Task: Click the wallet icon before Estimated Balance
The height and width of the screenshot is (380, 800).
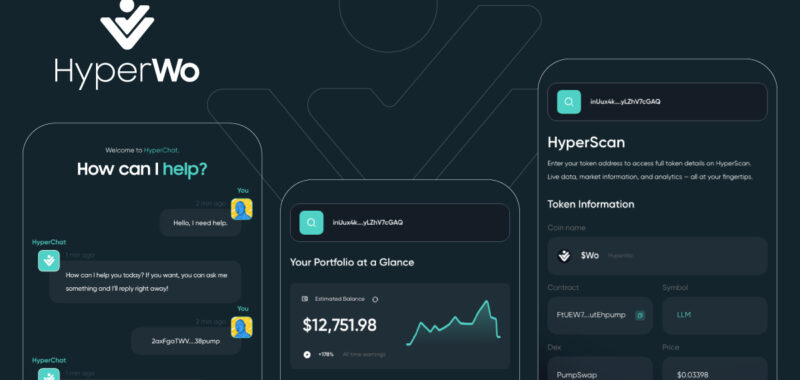Action: point(305,299)
